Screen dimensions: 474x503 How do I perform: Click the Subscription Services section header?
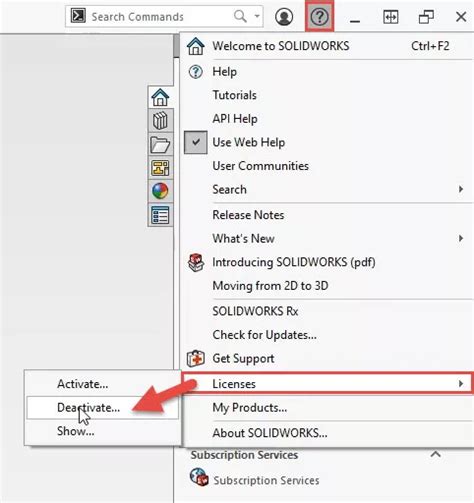(244, 455)
